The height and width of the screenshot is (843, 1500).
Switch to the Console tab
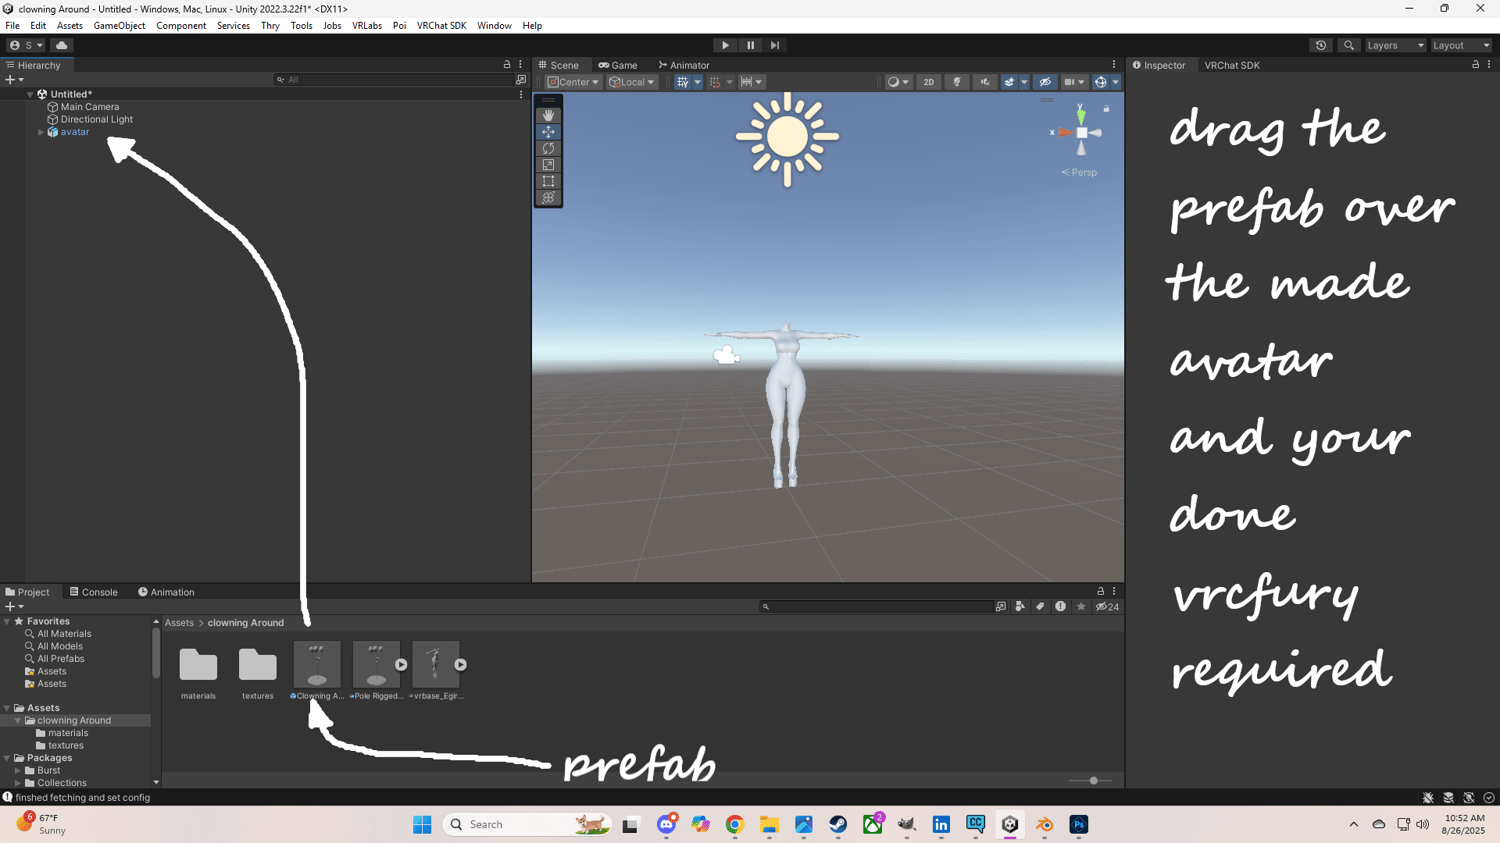coord(93,592)
